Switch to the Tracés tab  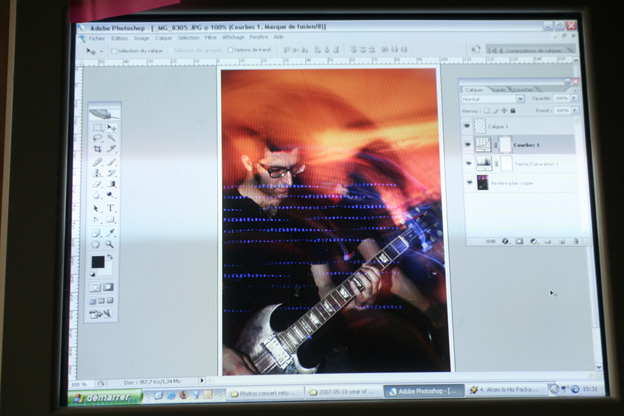tap(498, 90)
